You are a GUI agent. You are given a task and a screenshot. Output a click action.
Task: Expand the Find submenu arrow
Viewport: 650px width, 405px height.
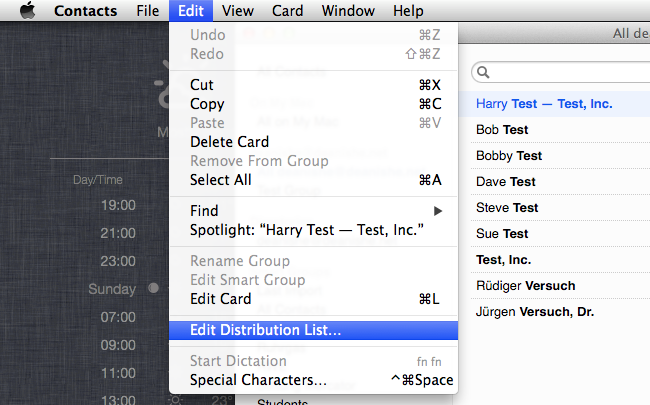pyautogui.click(x=438, y=211)
